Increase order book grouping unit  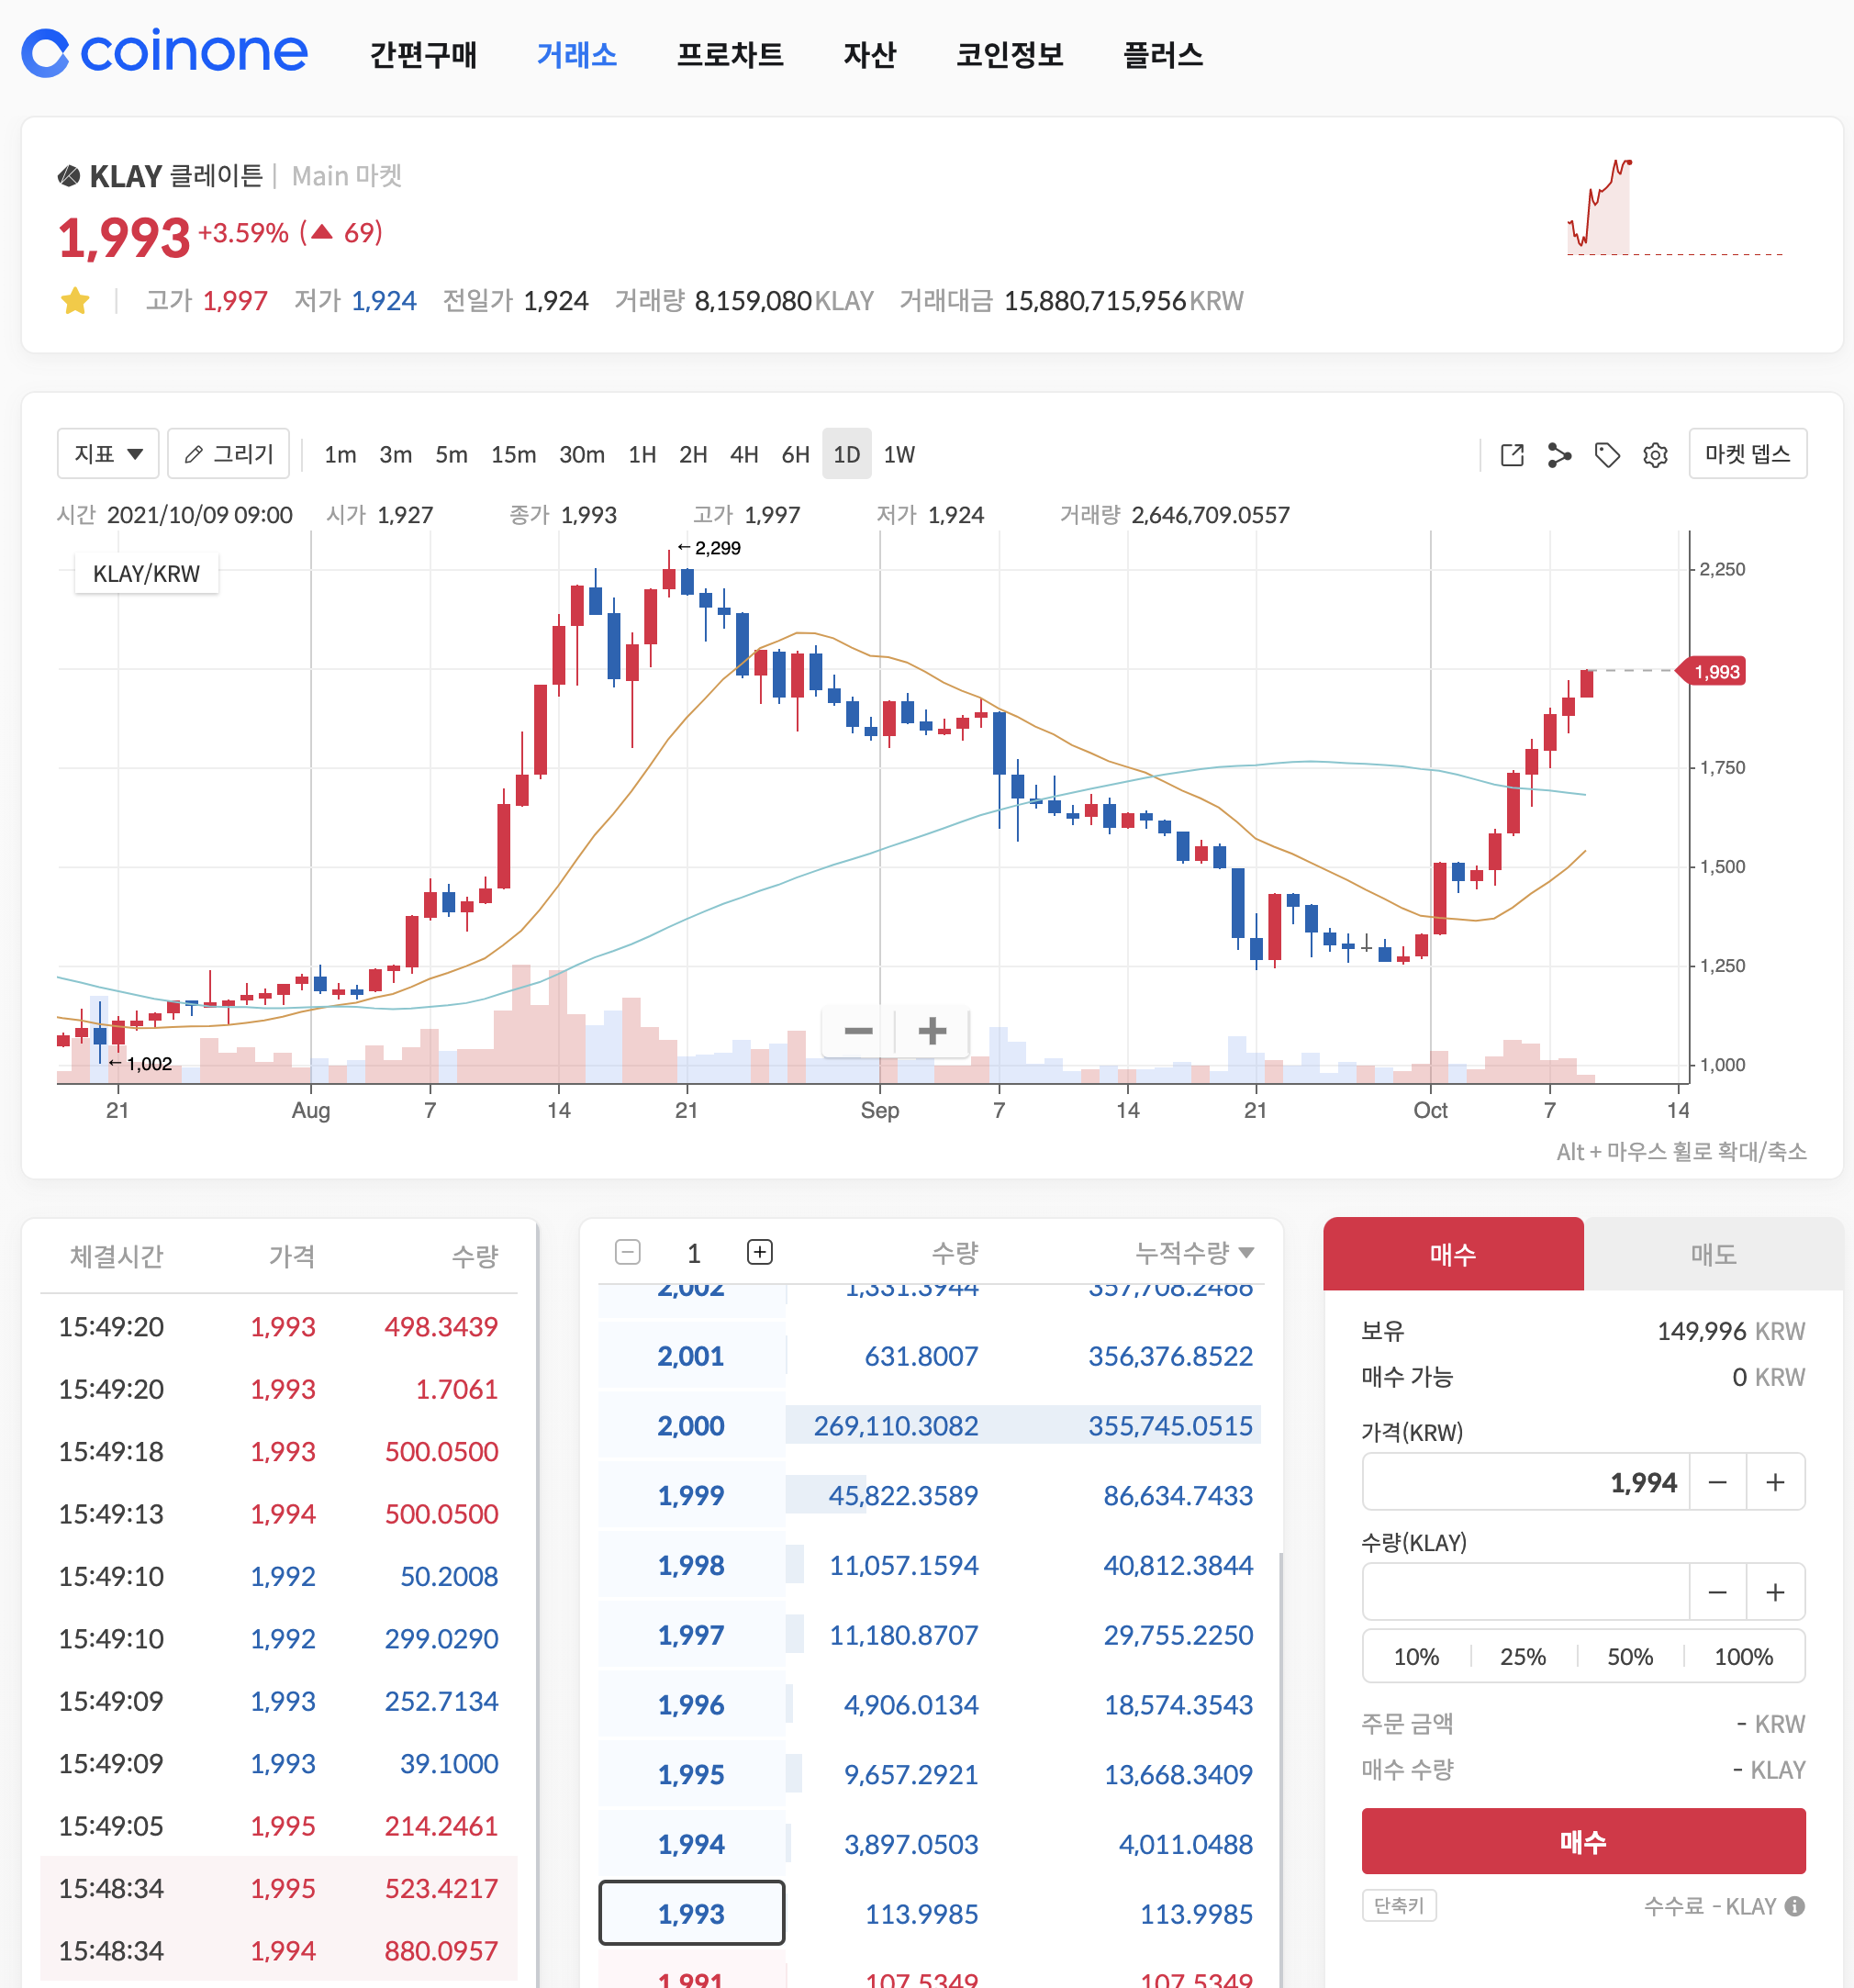[760, 1252]
